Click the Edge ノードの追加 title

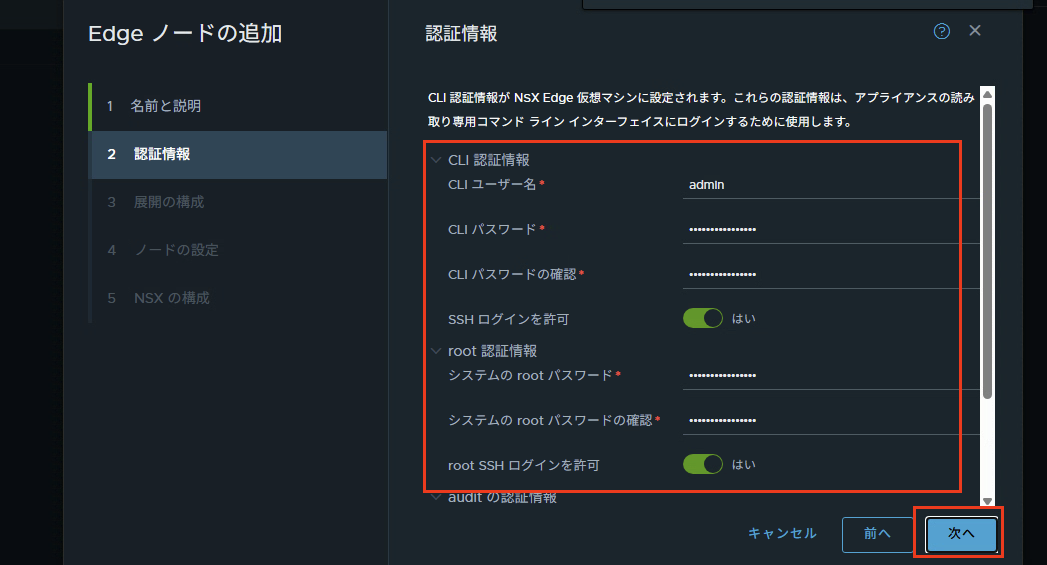coord(185,33)
